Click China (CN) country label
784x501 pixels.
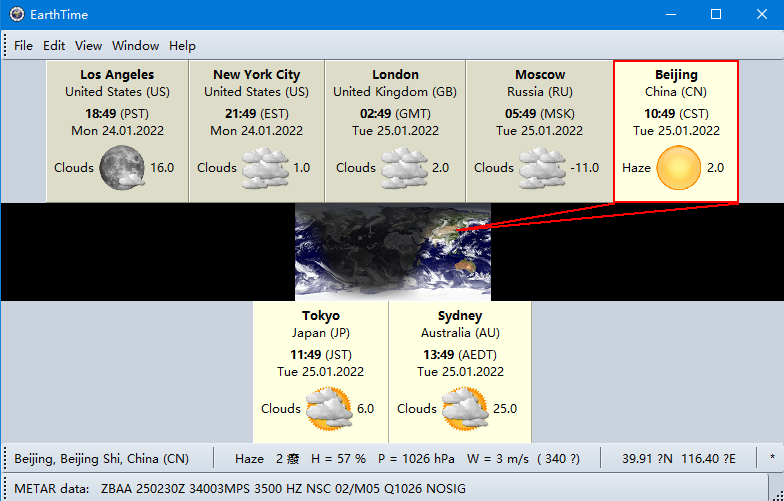(x=676, y=92)
